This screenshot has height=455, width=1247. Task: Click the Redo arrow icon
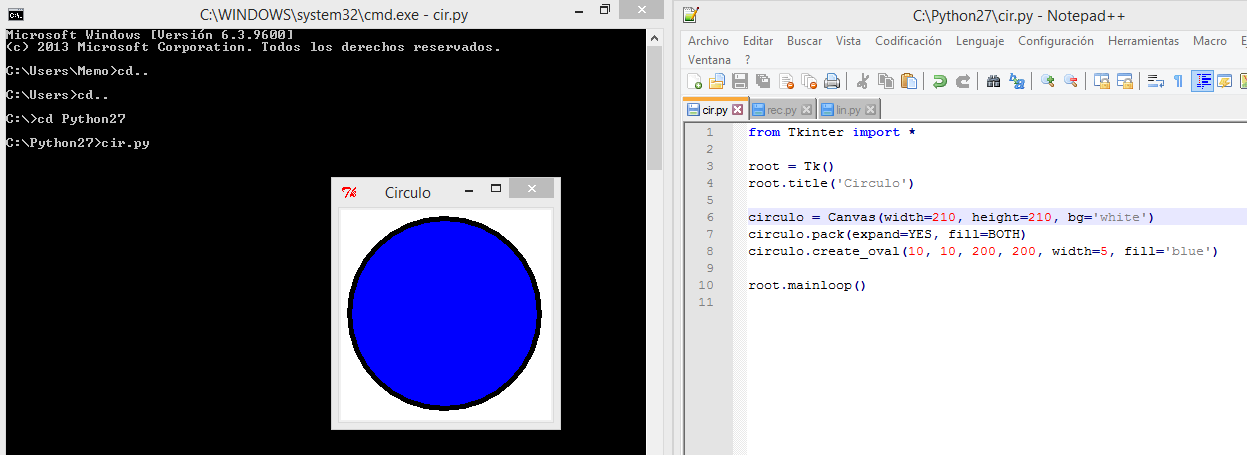(963, 81)
